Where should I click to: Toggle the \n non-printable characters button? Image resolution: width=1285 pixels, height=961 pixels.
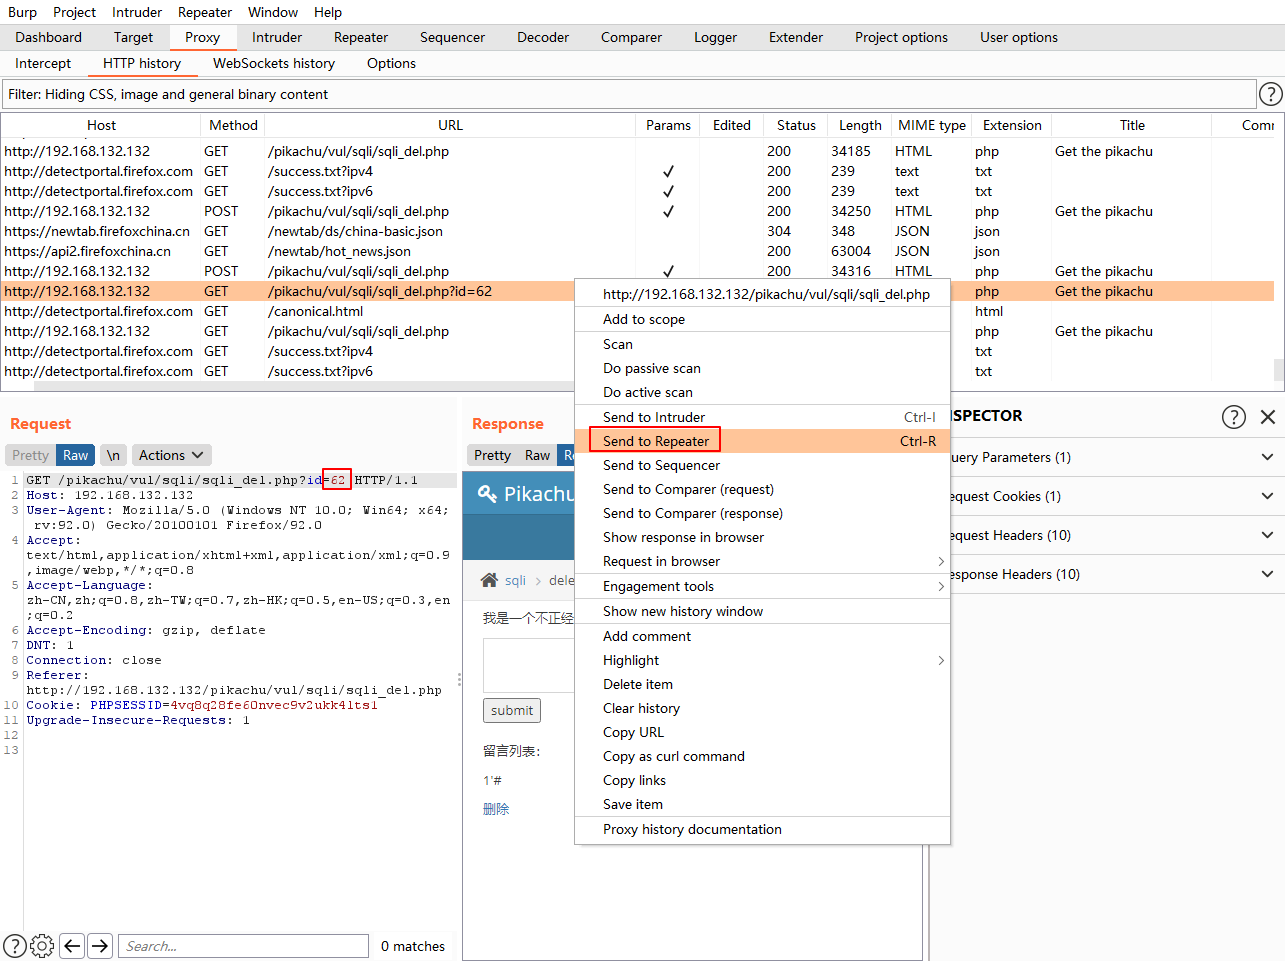(x=113, y=455)
